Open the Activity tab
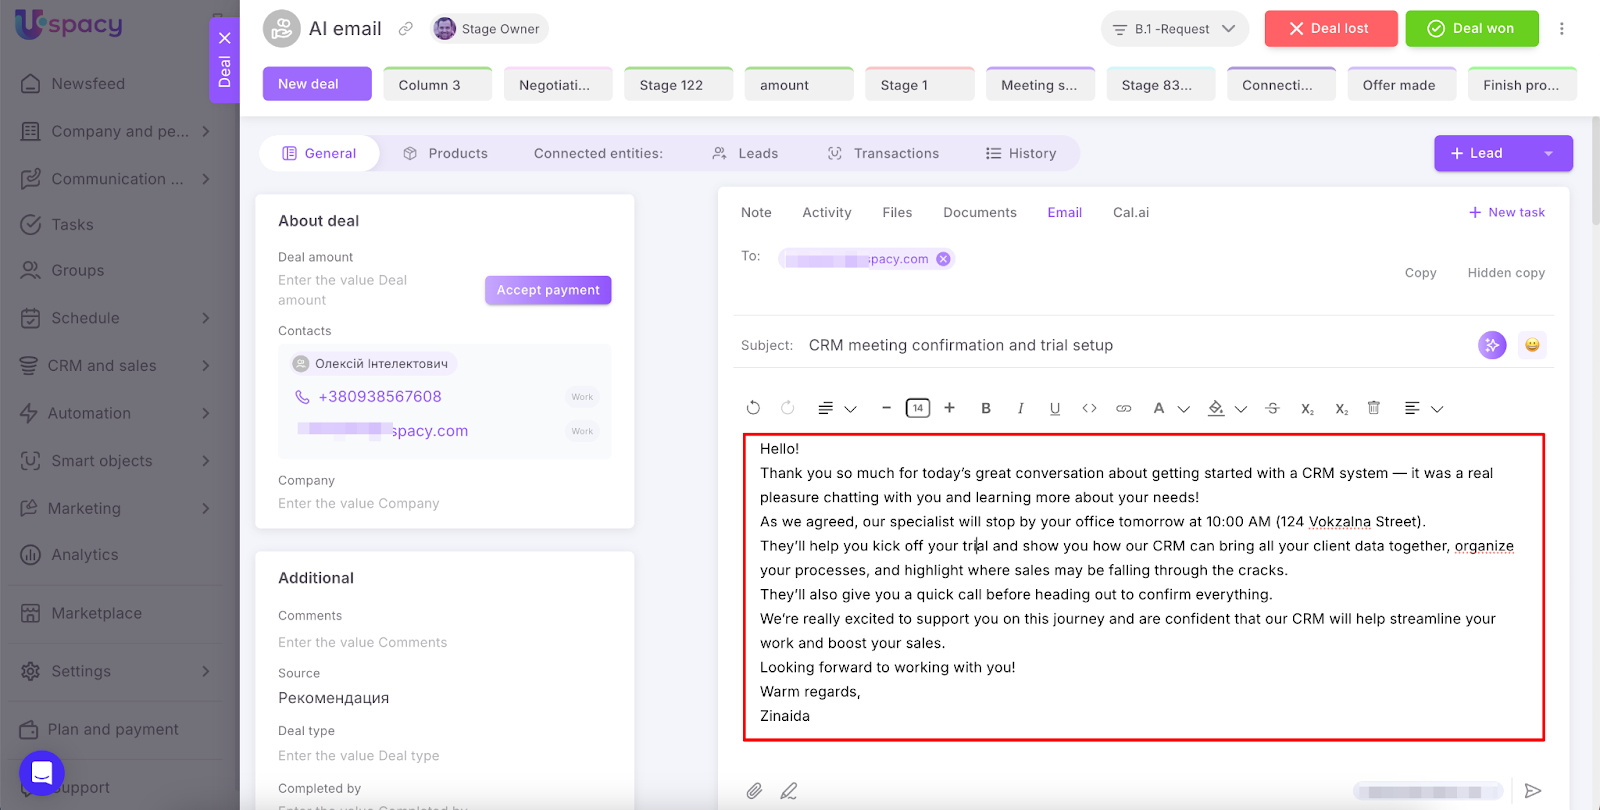Viewport: 1600px width, 810px height. [x=826, y=213]
